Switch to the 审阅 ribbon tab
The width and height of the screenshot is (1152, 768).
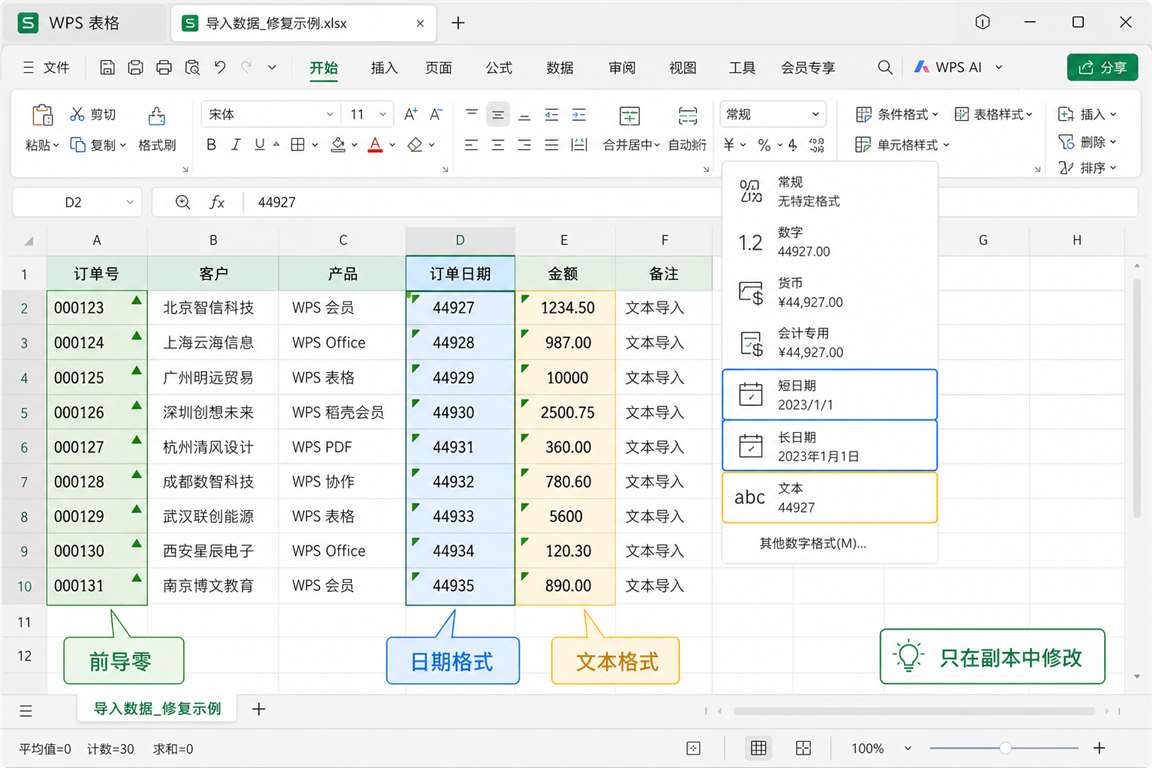coord(622,68)
